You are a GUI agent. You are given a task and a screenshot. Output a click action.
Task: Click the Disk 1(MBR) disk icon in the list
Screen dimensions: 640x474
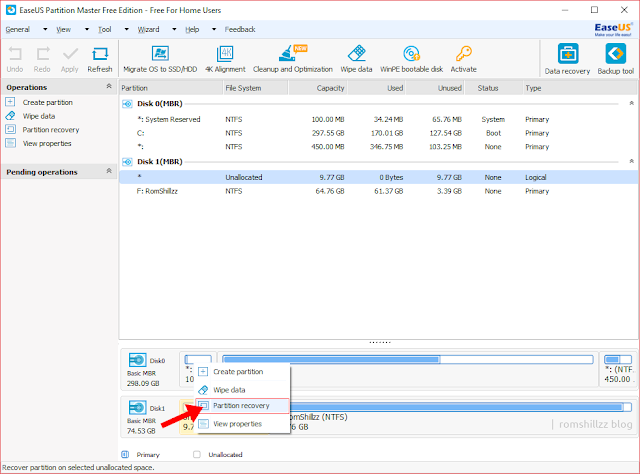point(127,162)
